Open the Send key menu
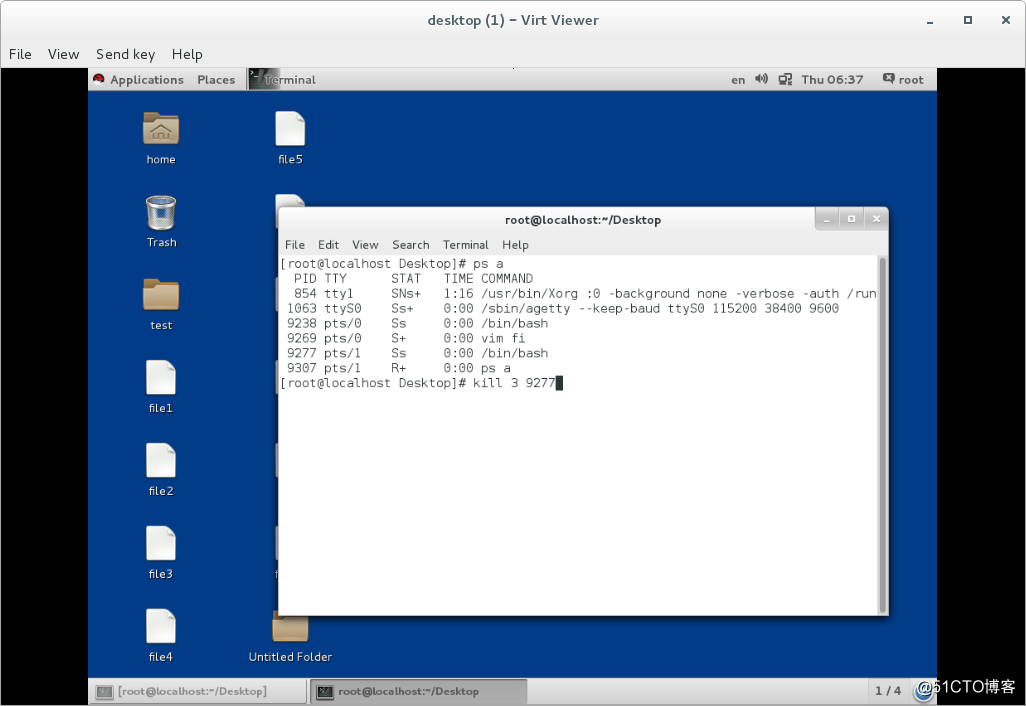 click(x=126, y=54)
